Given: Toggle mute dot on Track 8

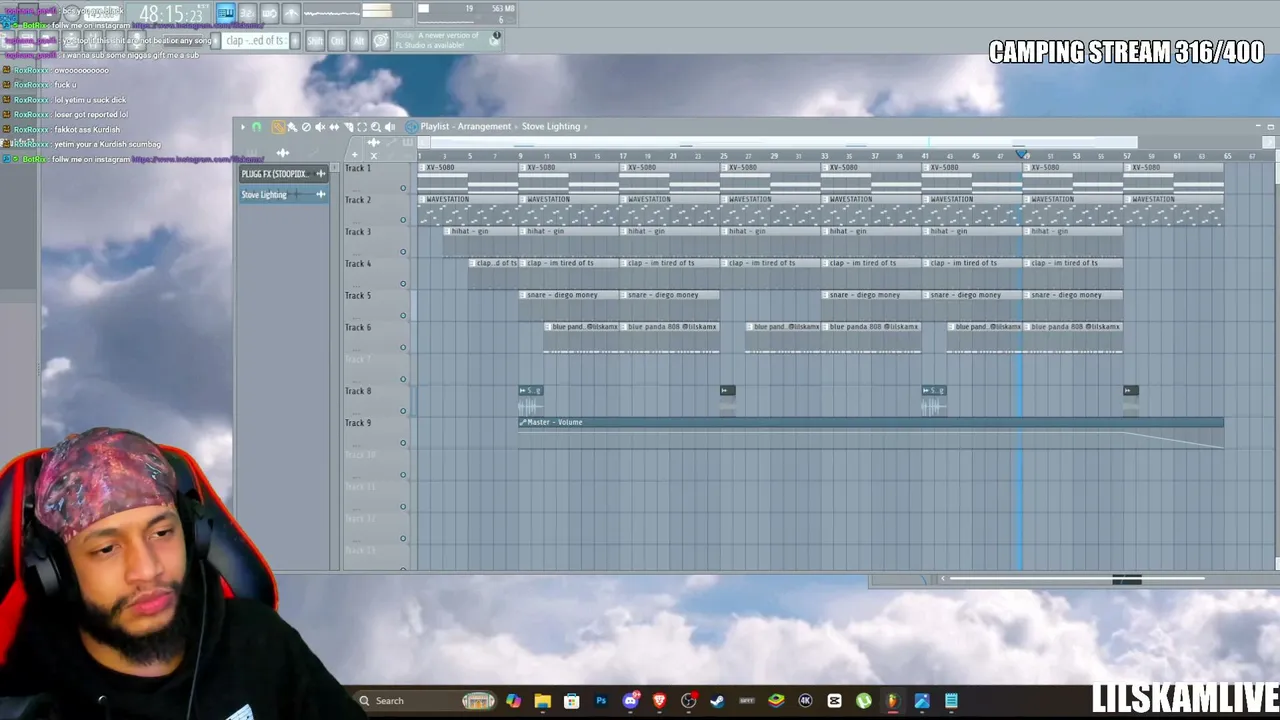Looking at the screenshot, I should (403, 411).
